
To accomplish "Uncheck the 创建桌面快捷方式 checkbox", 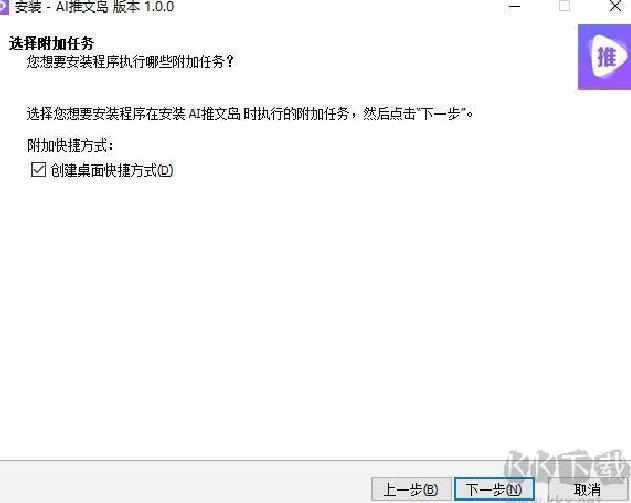I will click(x=38, y=170).
